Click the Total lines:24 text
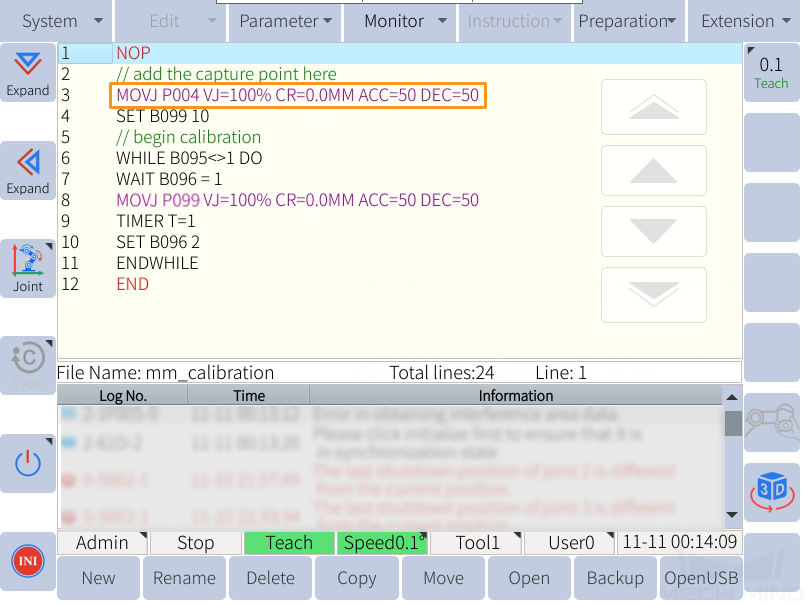Viewport: 806px width, 605px height. (x=442, y=373)
